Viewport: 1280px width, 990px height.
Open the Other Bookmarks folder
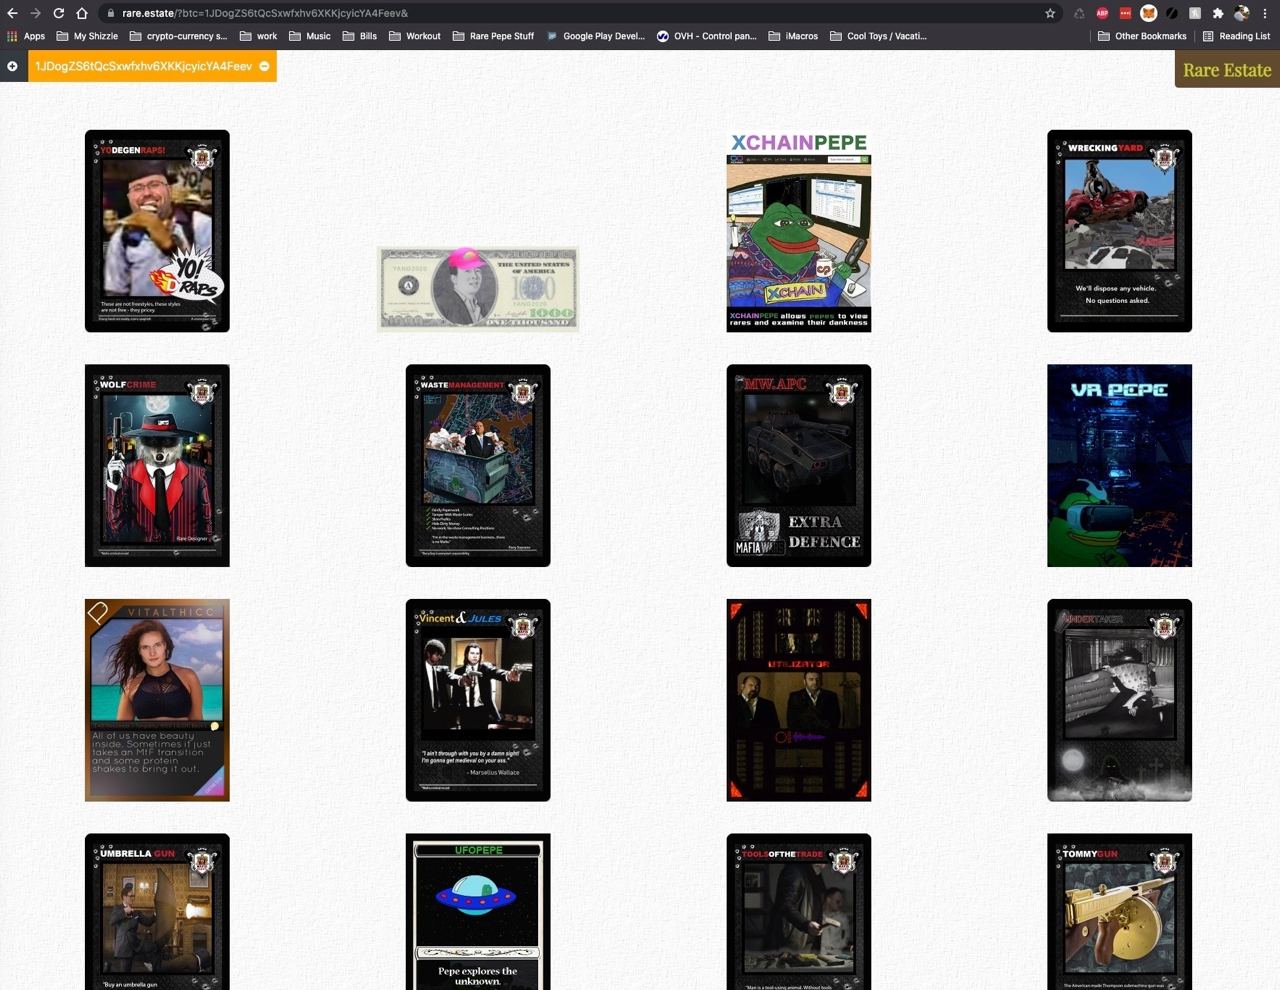click(x=1142, y=36)
